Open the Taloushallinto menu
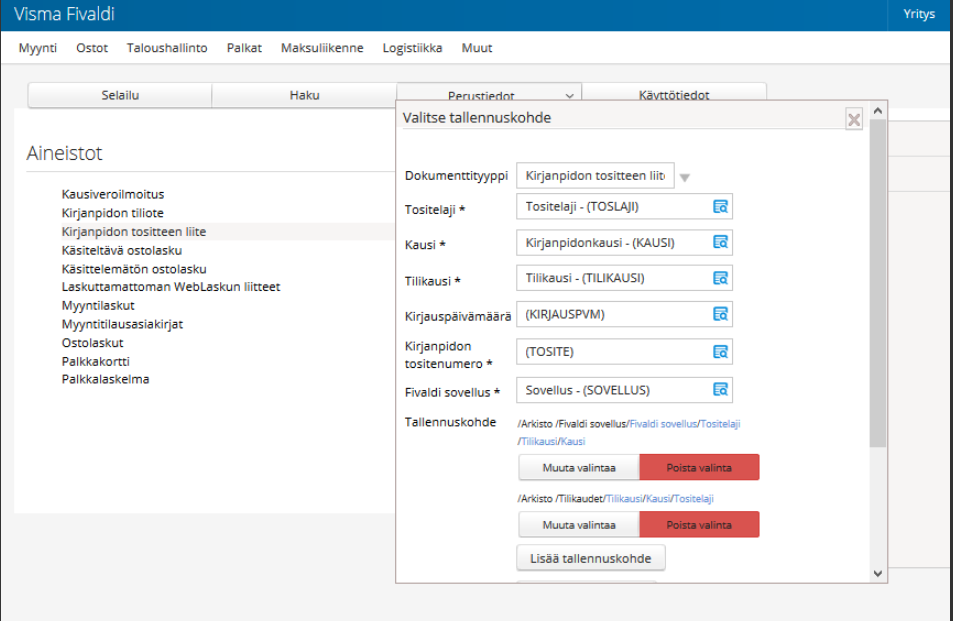 (x=167, y=48)
